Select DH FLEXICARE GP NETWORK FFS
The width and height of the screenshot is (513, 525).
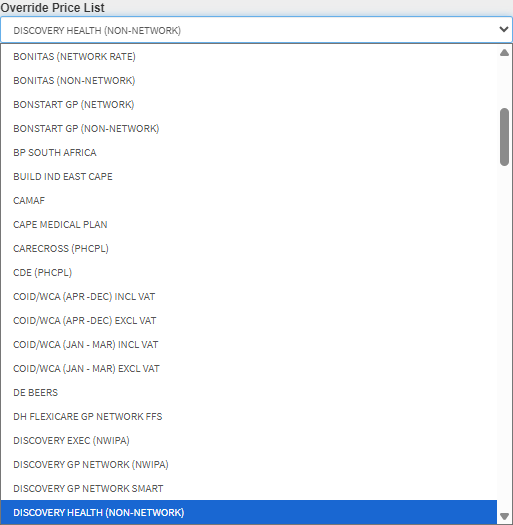click(x=249, y=417)
